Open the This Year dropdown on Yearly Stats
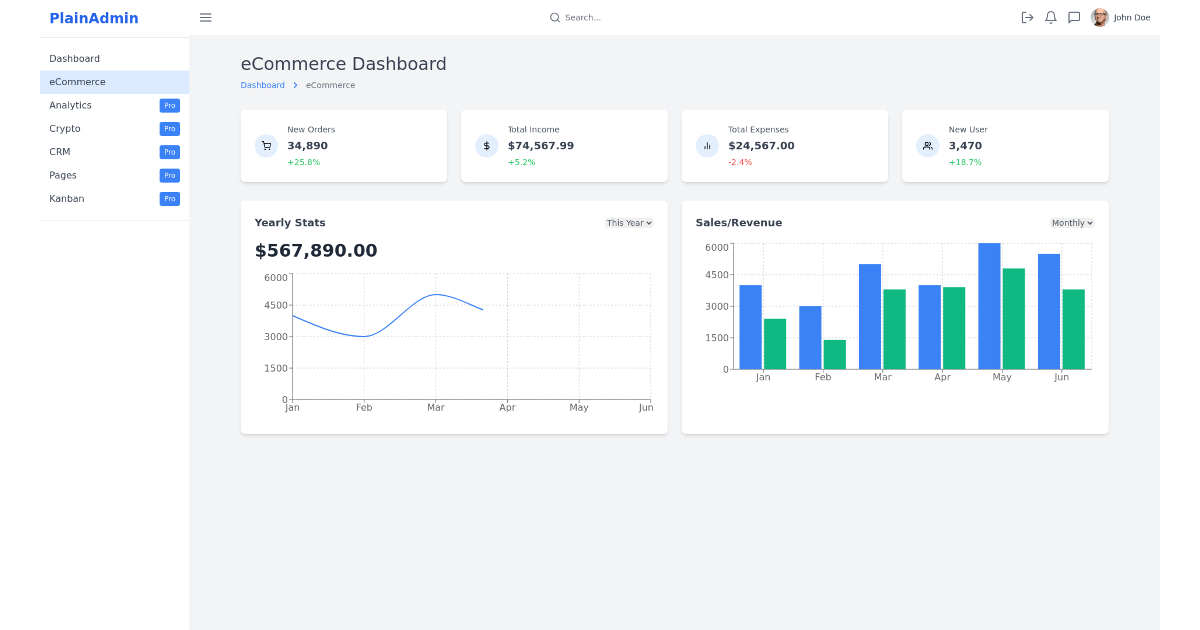The height and width of the screenshot is (630, 1200). tap(628, 222)
